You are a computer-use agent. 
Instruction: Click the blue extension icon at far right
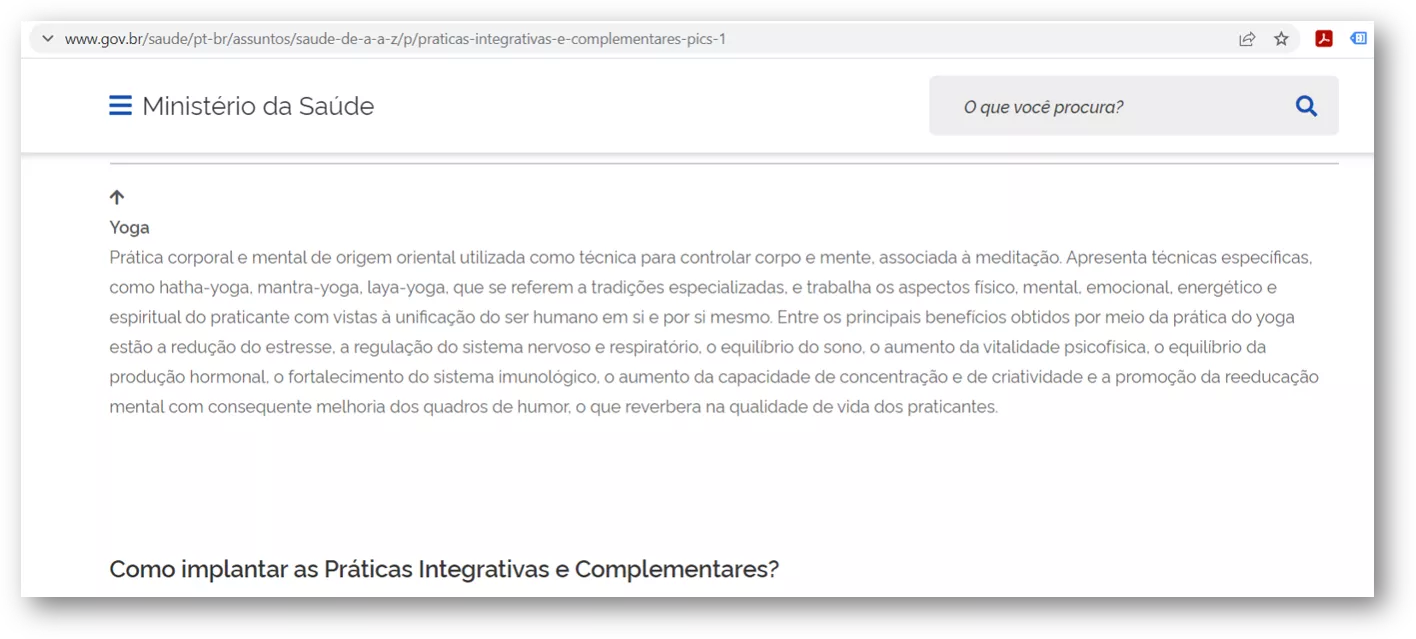coord(1358,39)
